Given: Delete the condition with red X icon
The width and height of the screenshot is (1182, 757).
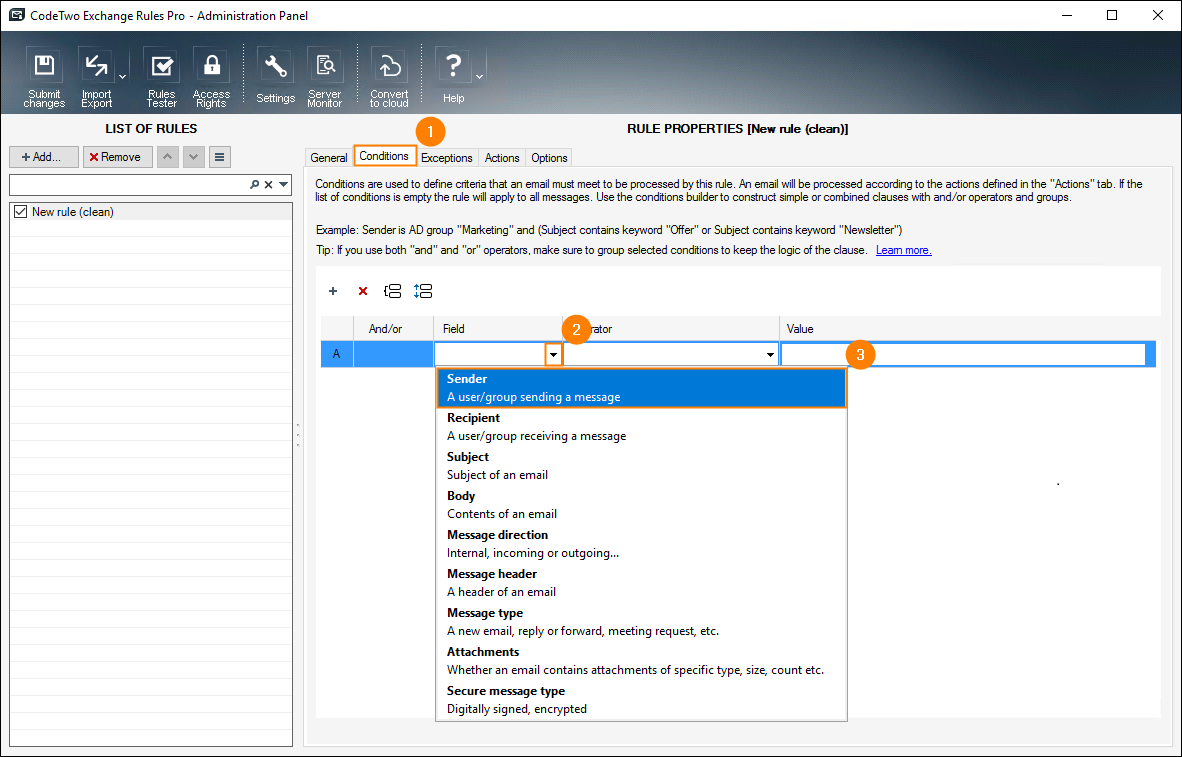Looking at the screenshot, I should point(363,291).
